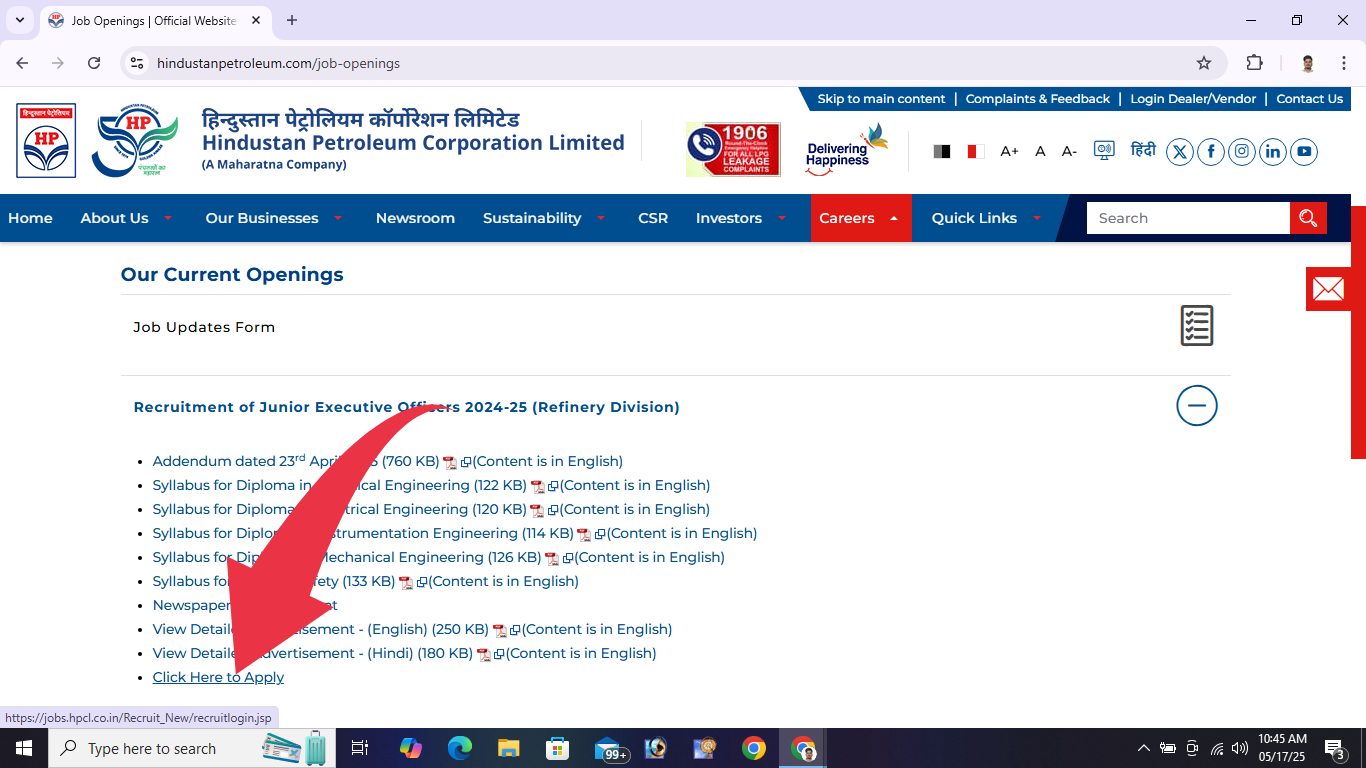Open Login Dealer/Vendor link
Image resolution: width=1366 pixels, height=768 pixels.
[x=1193, y=99]
